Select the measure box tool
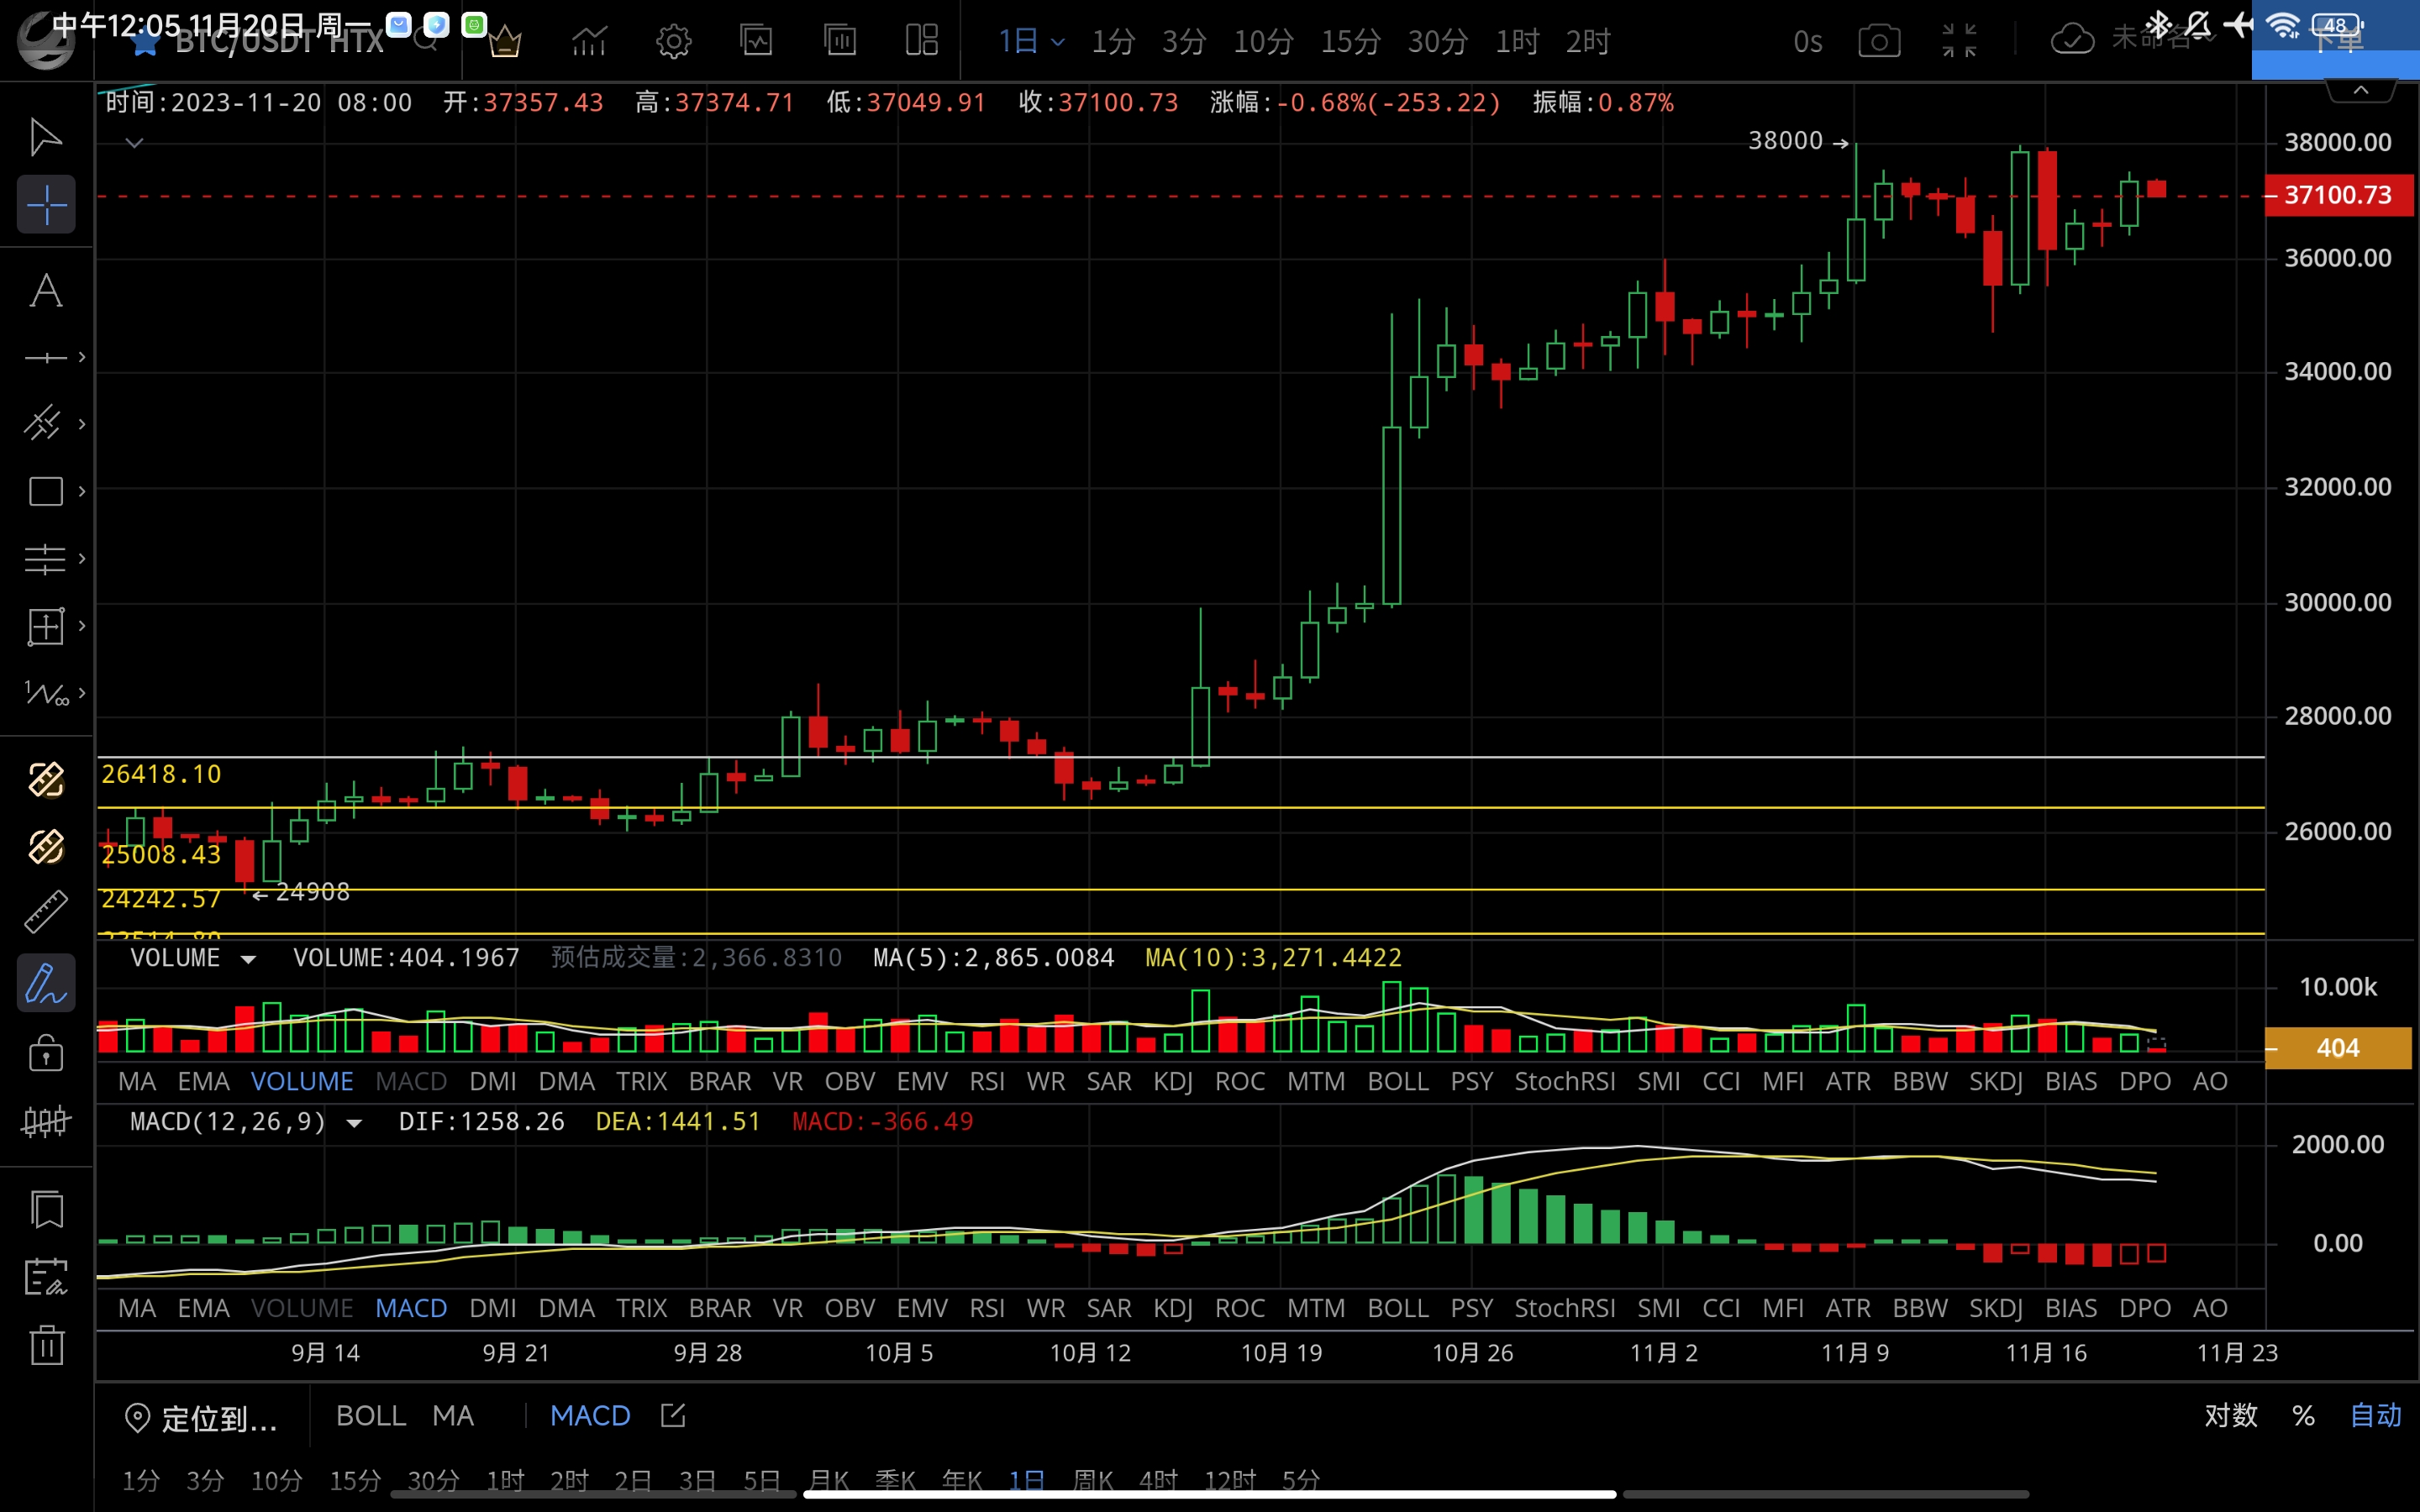 pyautogui.click(x=45, y=626)
